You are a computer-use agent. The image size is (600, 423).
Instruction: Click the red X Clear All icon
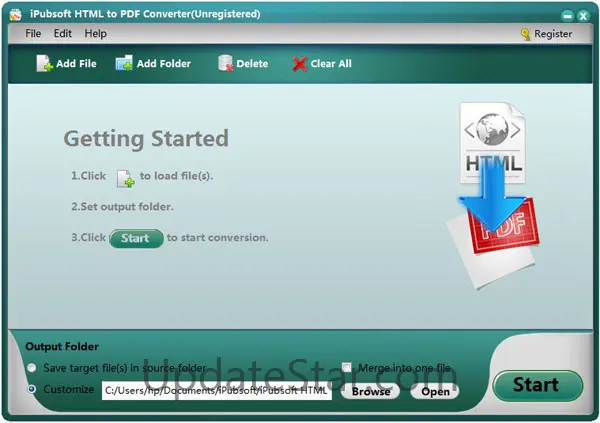(x=300, y=64)
